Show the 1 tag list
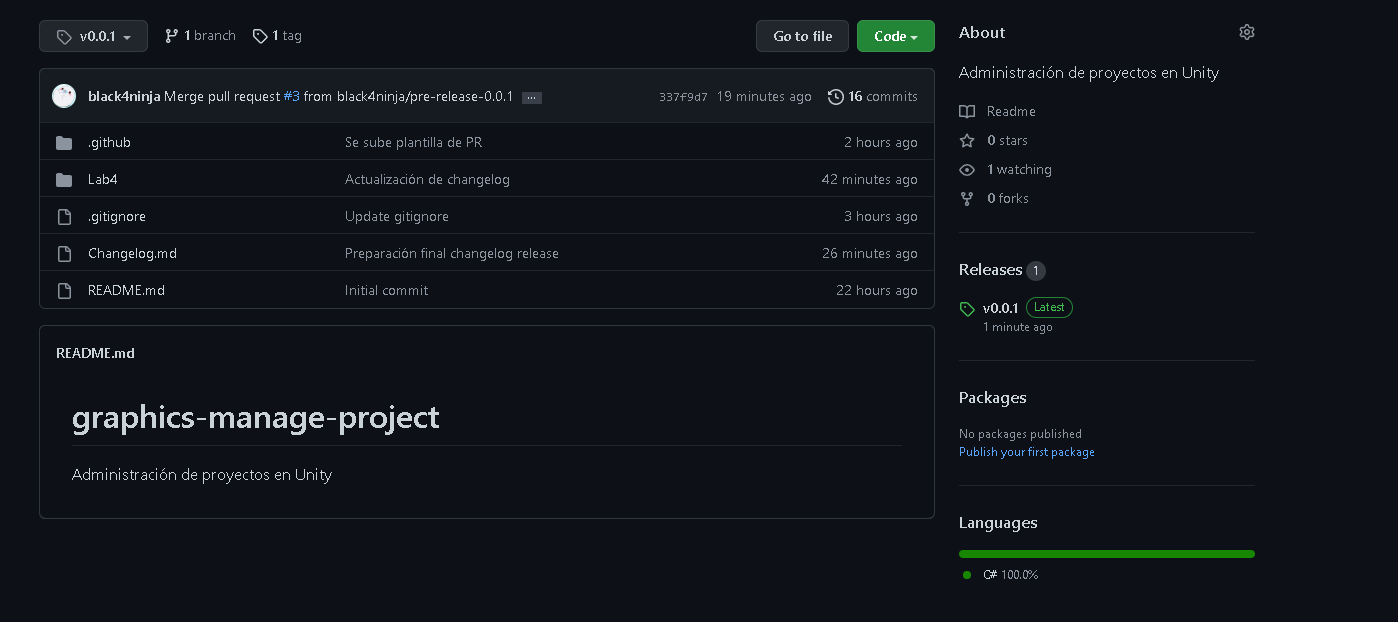Image resolution: width=1398 pixels, height=622 pixels. point(277,36)
